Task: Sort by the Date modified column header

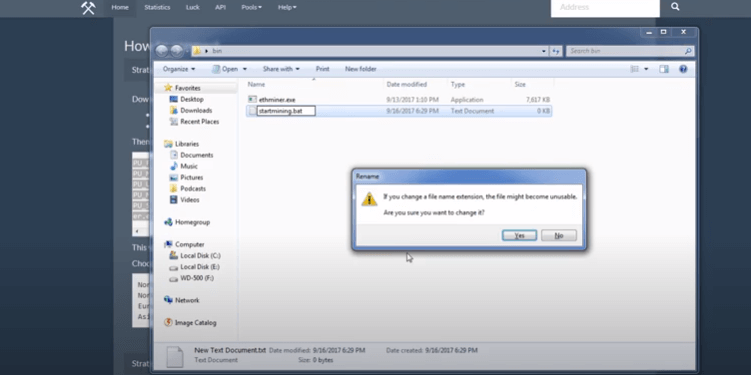Action: (407, 84)
